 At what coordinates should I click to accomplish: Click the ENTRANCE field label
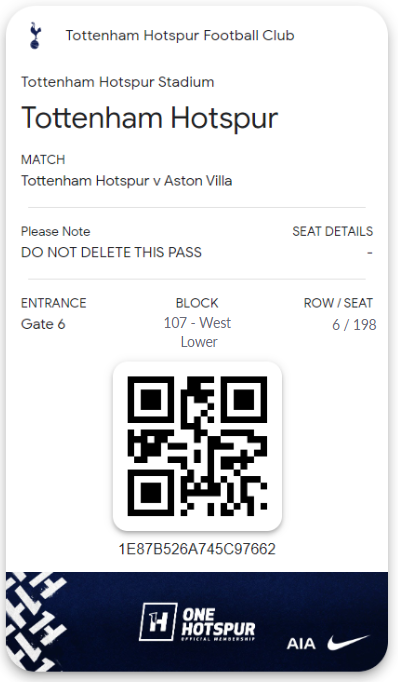tap(54, 303)
